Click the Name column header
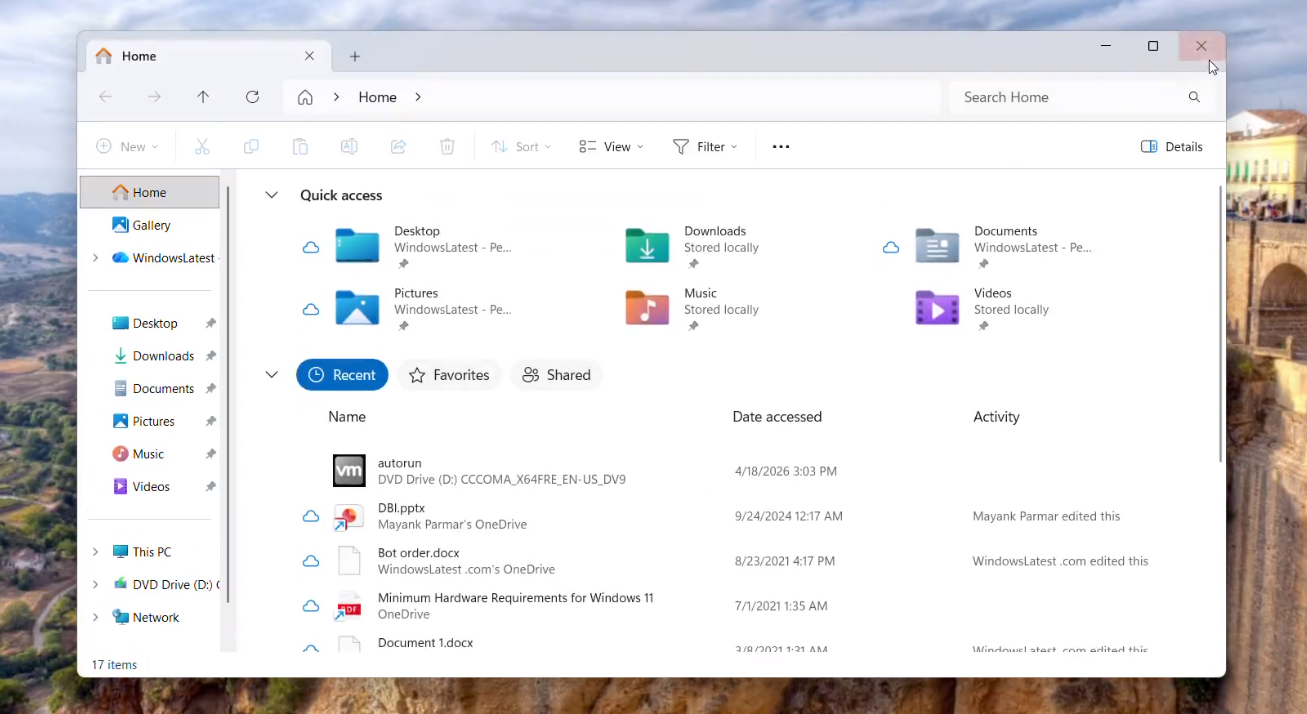This screenshot has height=714, width=1307. [x=347, y=417]
